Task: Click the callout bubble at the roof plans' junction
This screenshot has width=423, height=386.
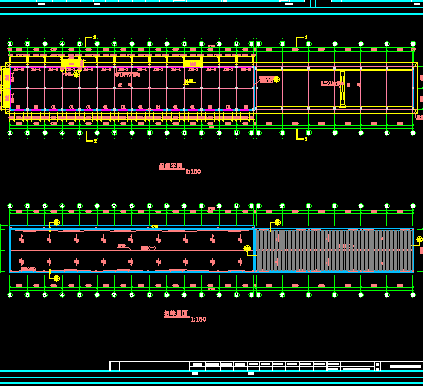Action: click(247, 248)
